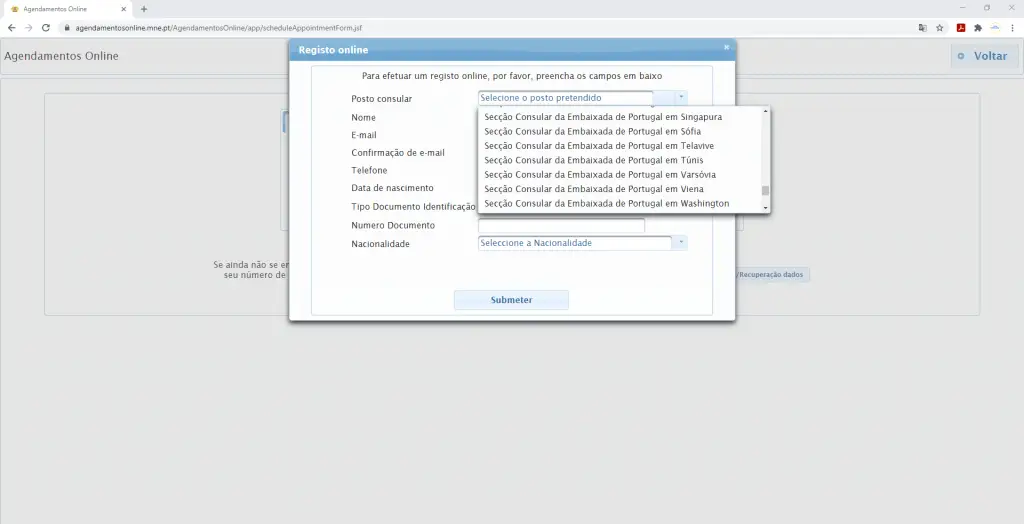Open the browser Extensions puzzle icon
1024x524 pixels.
(978, 28)
